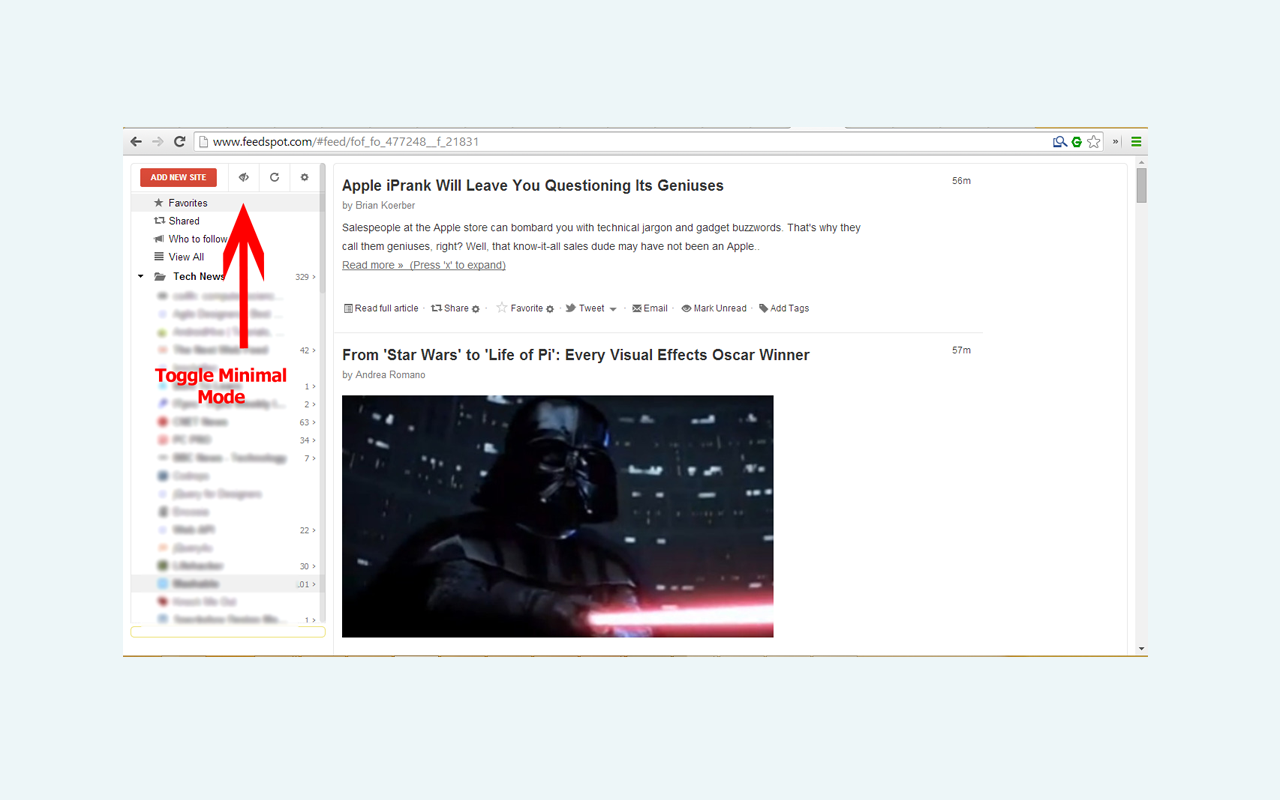Click the chevron beside the 42 count
Screen dimensions: 1280x800
pyautogui.click(x=314, y=351)
